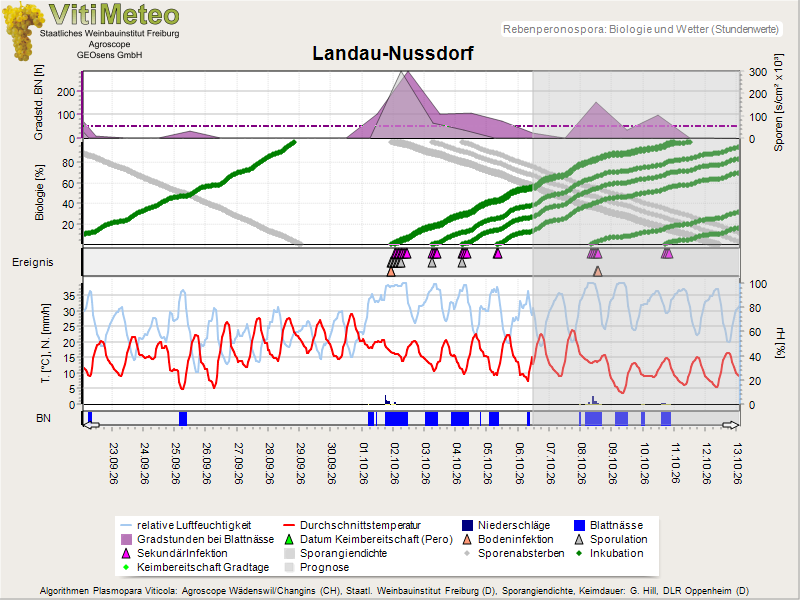800x600 pixels.
Task: Click the "Biologie [%]" axis label
Action: [x=40, y=192]
